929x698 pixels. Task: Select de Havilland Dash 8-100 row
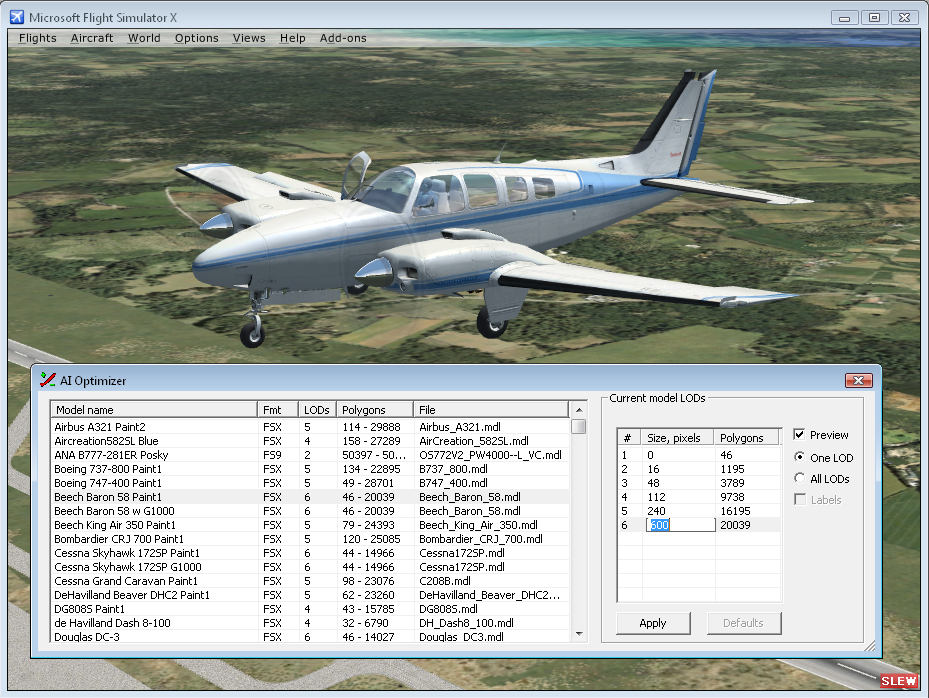(x=310, y=623)
